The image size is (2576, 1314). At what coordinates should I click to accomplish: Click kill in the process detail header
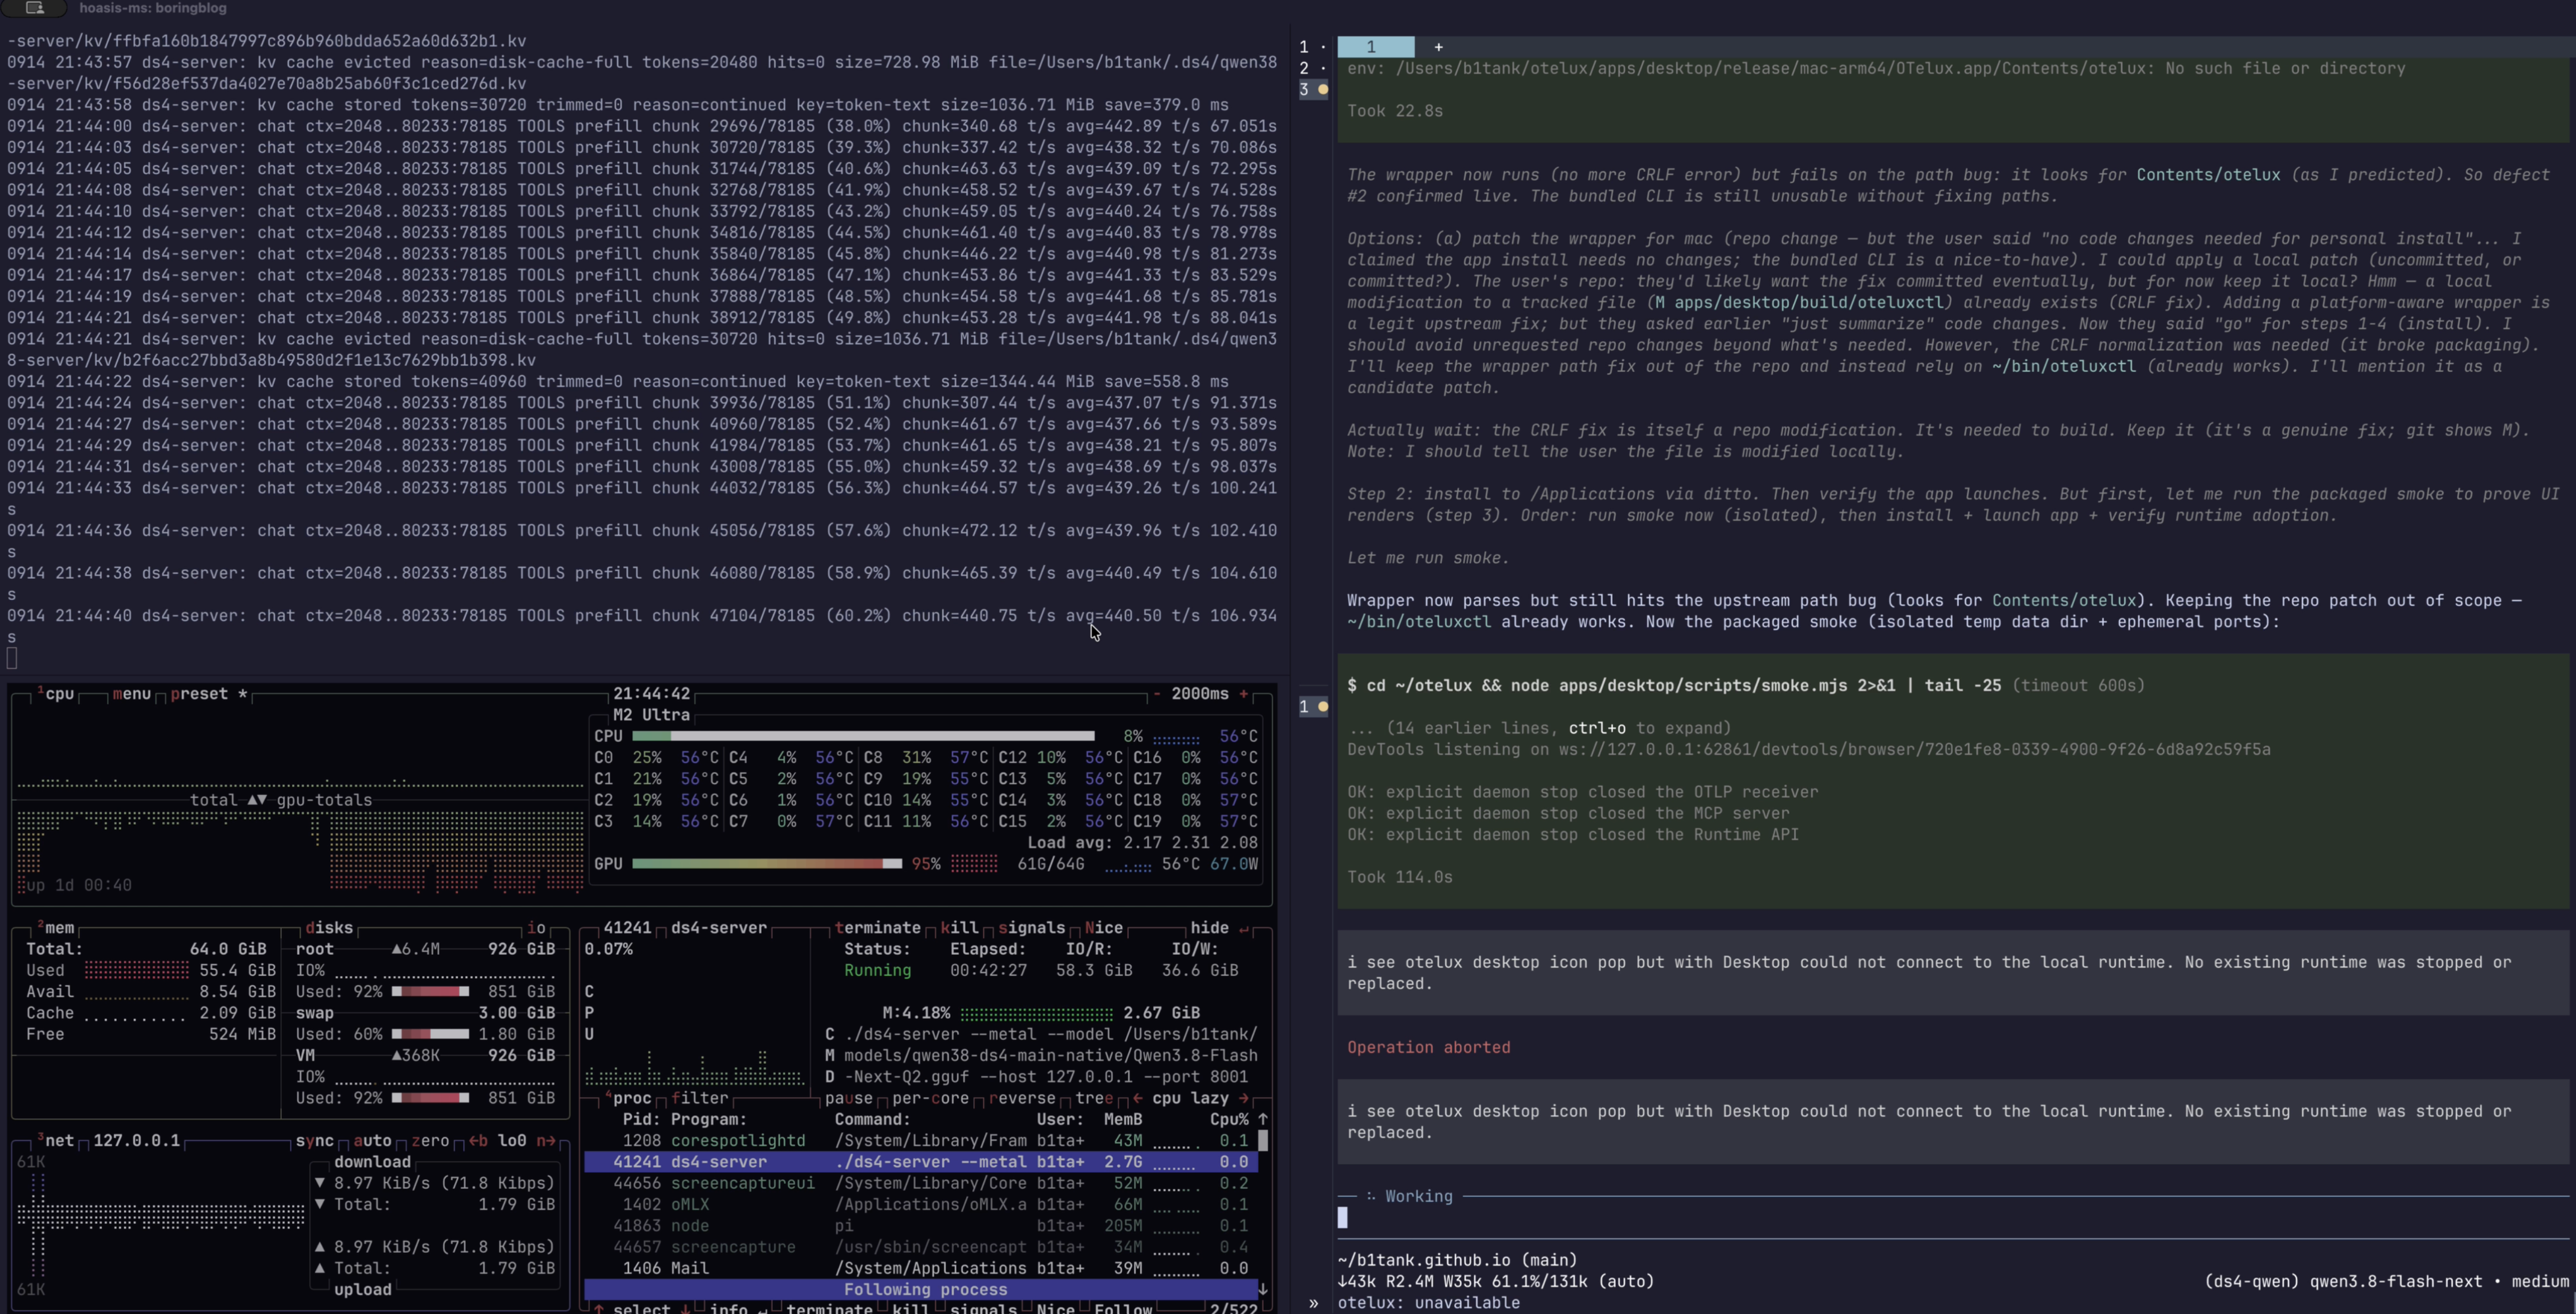959,928
